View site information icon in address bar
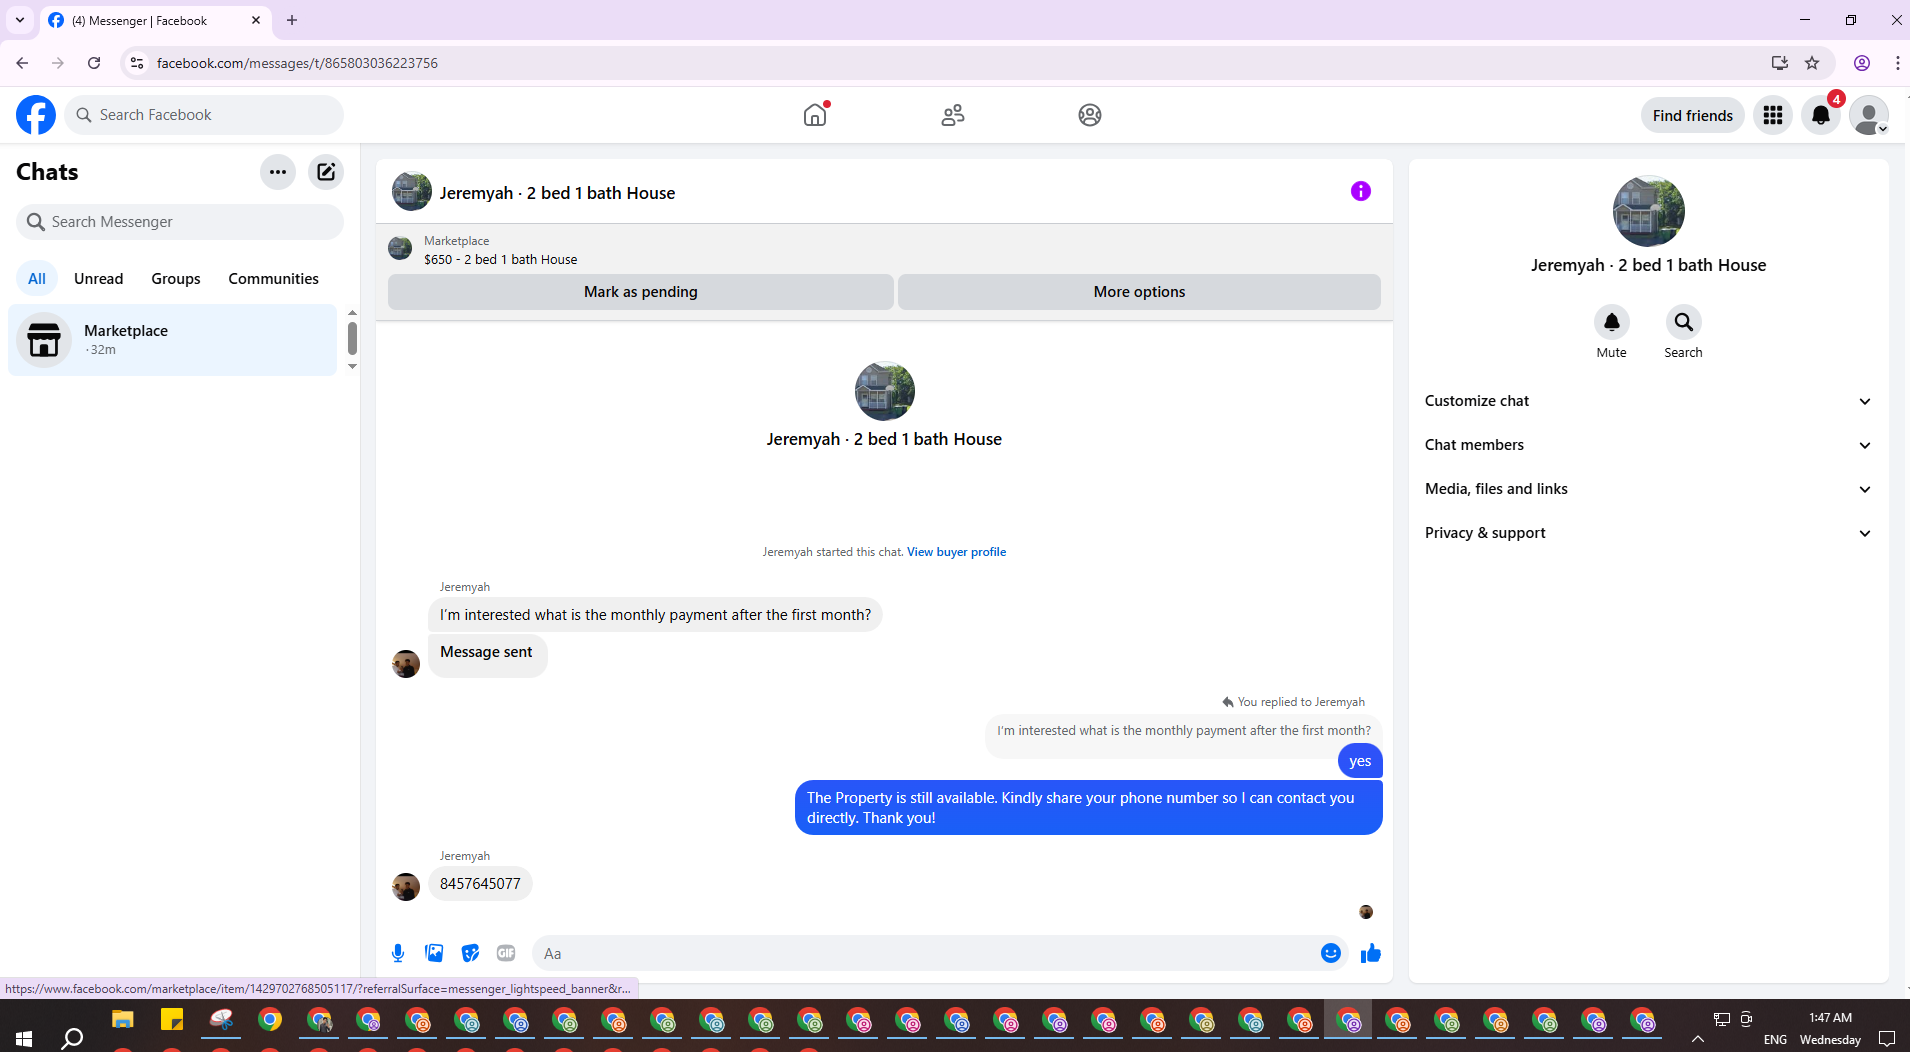Viewport: 1910px width, 1052px height. 137,63
